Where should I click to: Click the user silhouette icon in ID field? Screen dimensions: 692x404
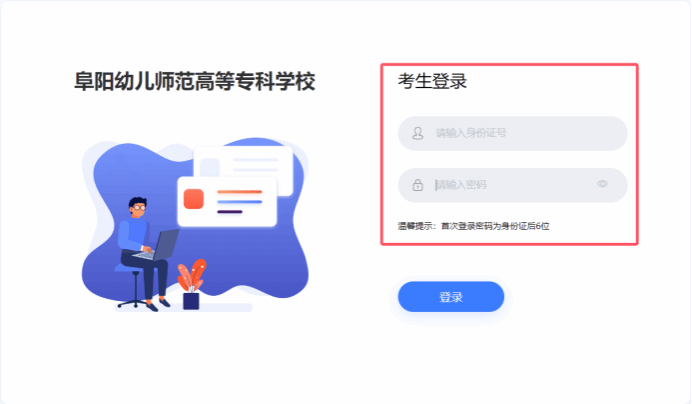[417, 133]
